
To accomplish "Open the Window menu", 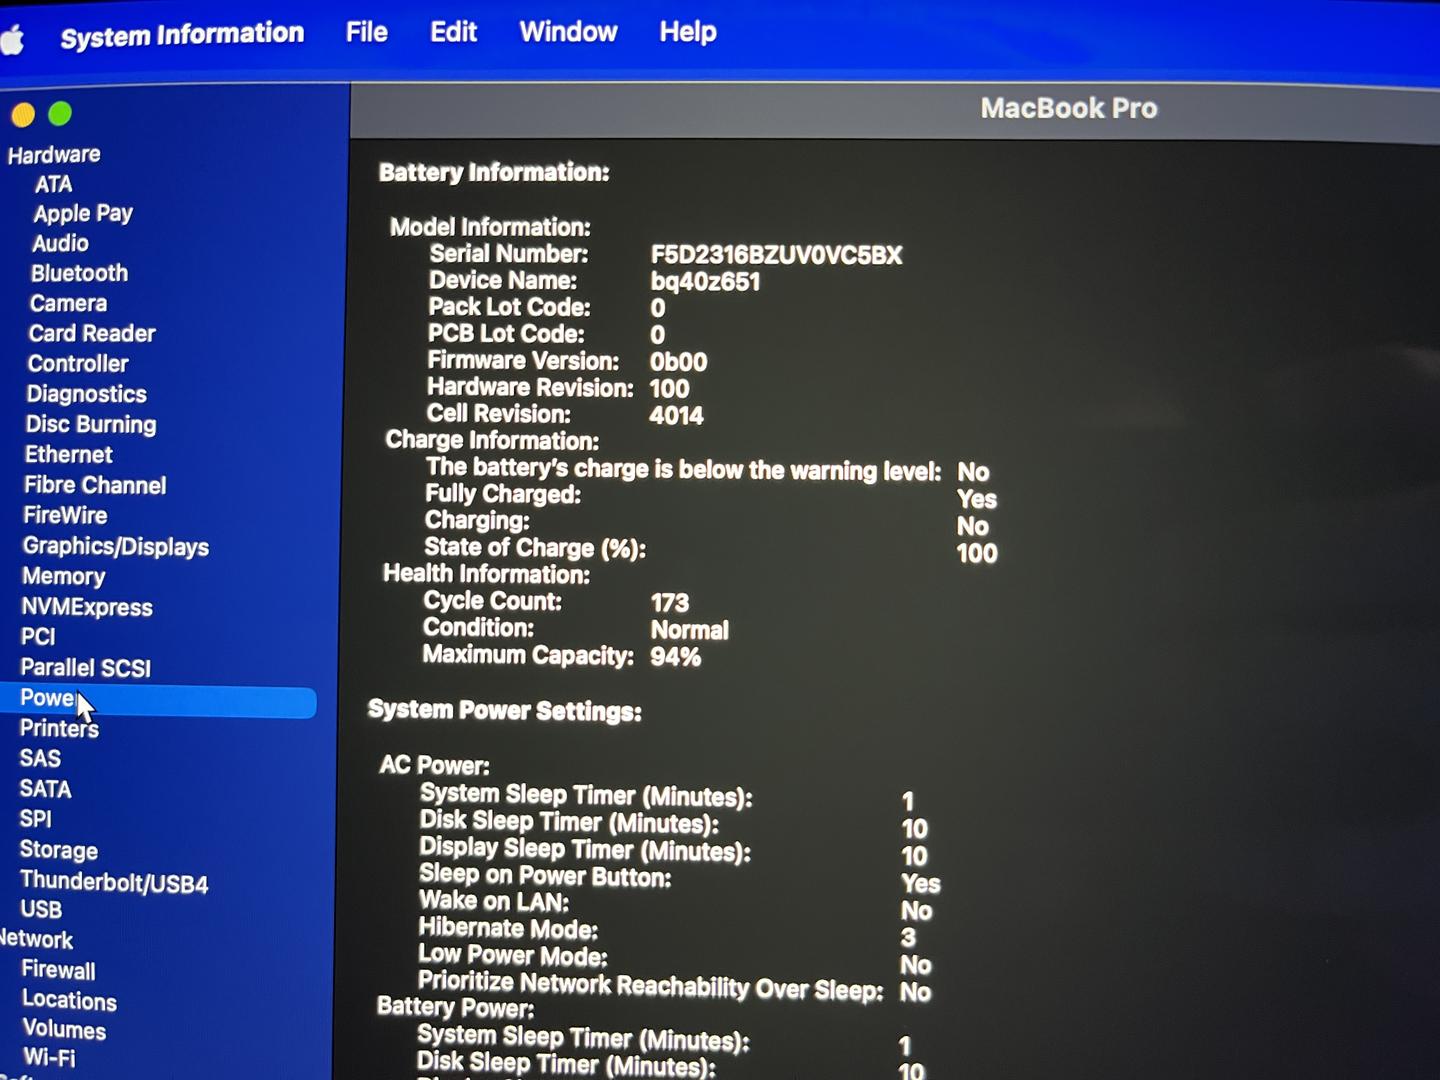I will [568, 32].
